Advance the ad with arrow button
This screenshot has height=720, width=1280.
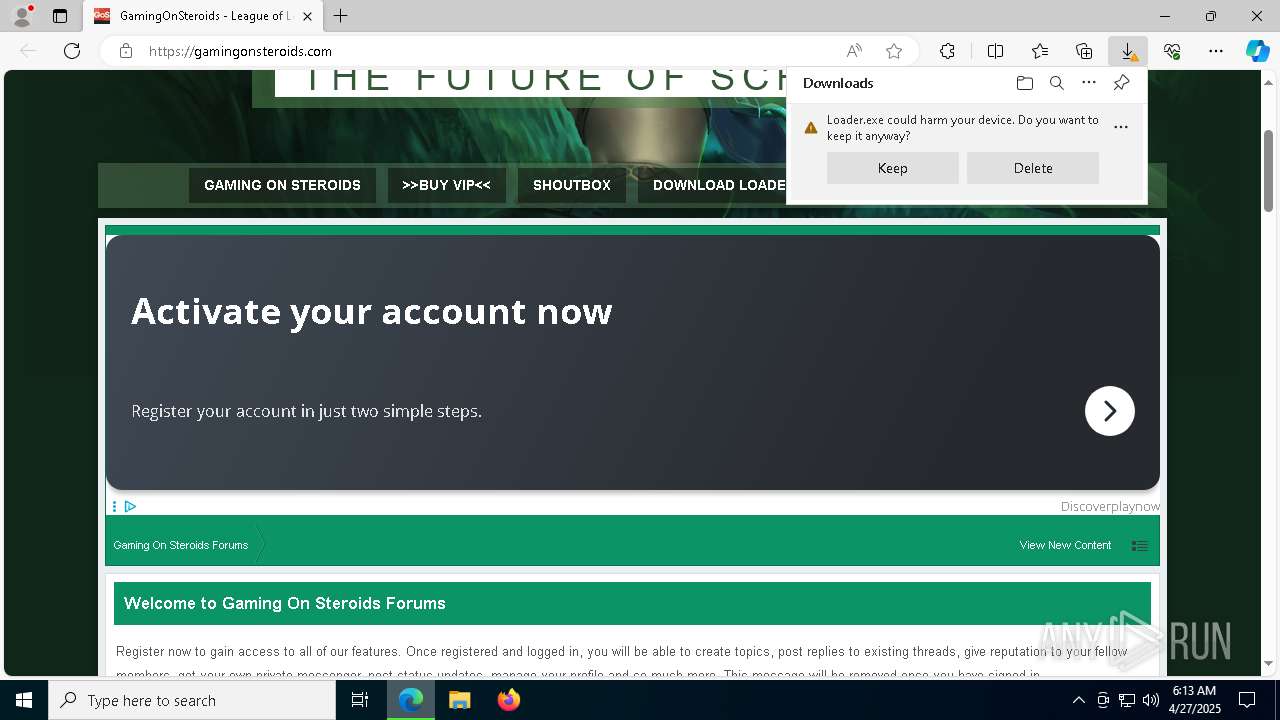click(1110, 411)
